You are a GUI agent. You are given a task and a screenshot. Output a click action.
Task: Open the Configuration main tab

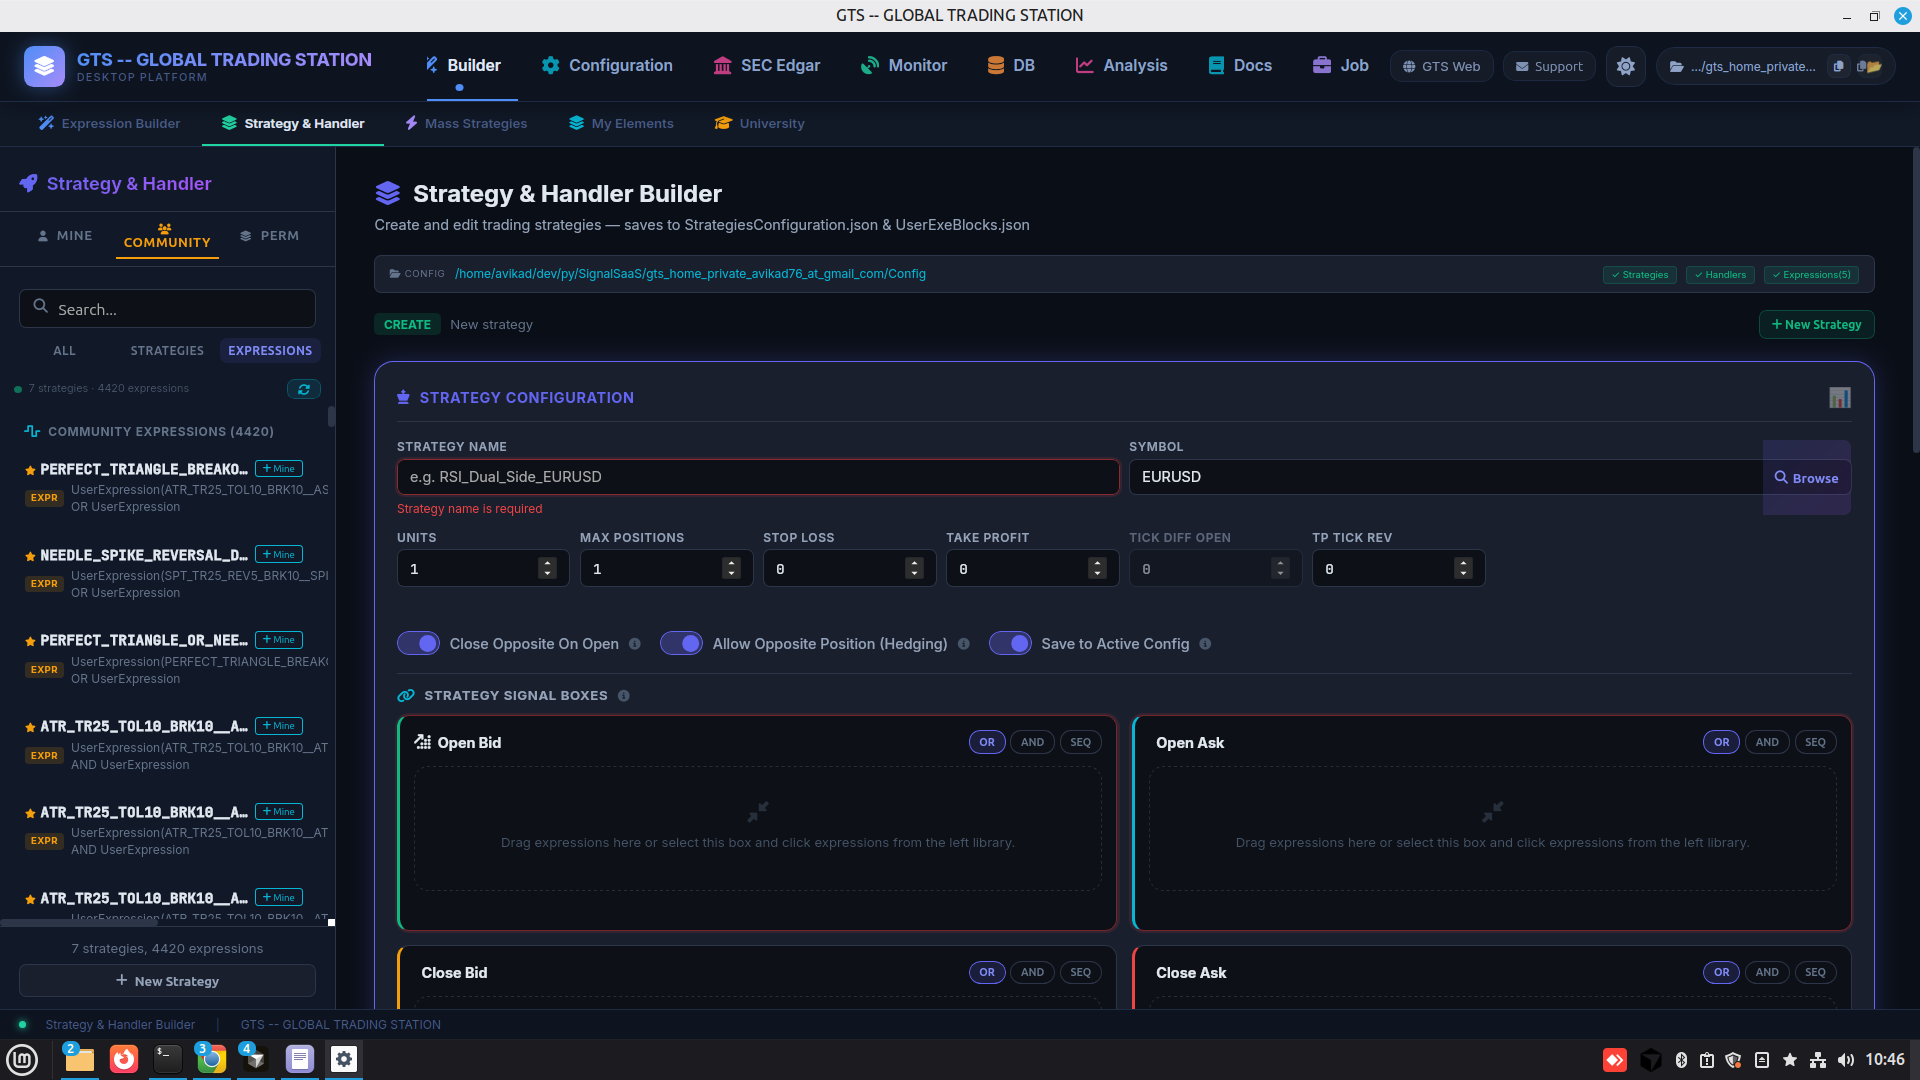607,66
